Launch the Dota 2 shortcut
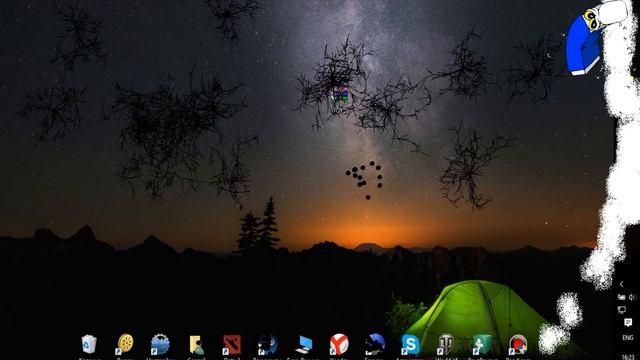The height and width of the screenshot is (360, 640). (x=232, y=345)
